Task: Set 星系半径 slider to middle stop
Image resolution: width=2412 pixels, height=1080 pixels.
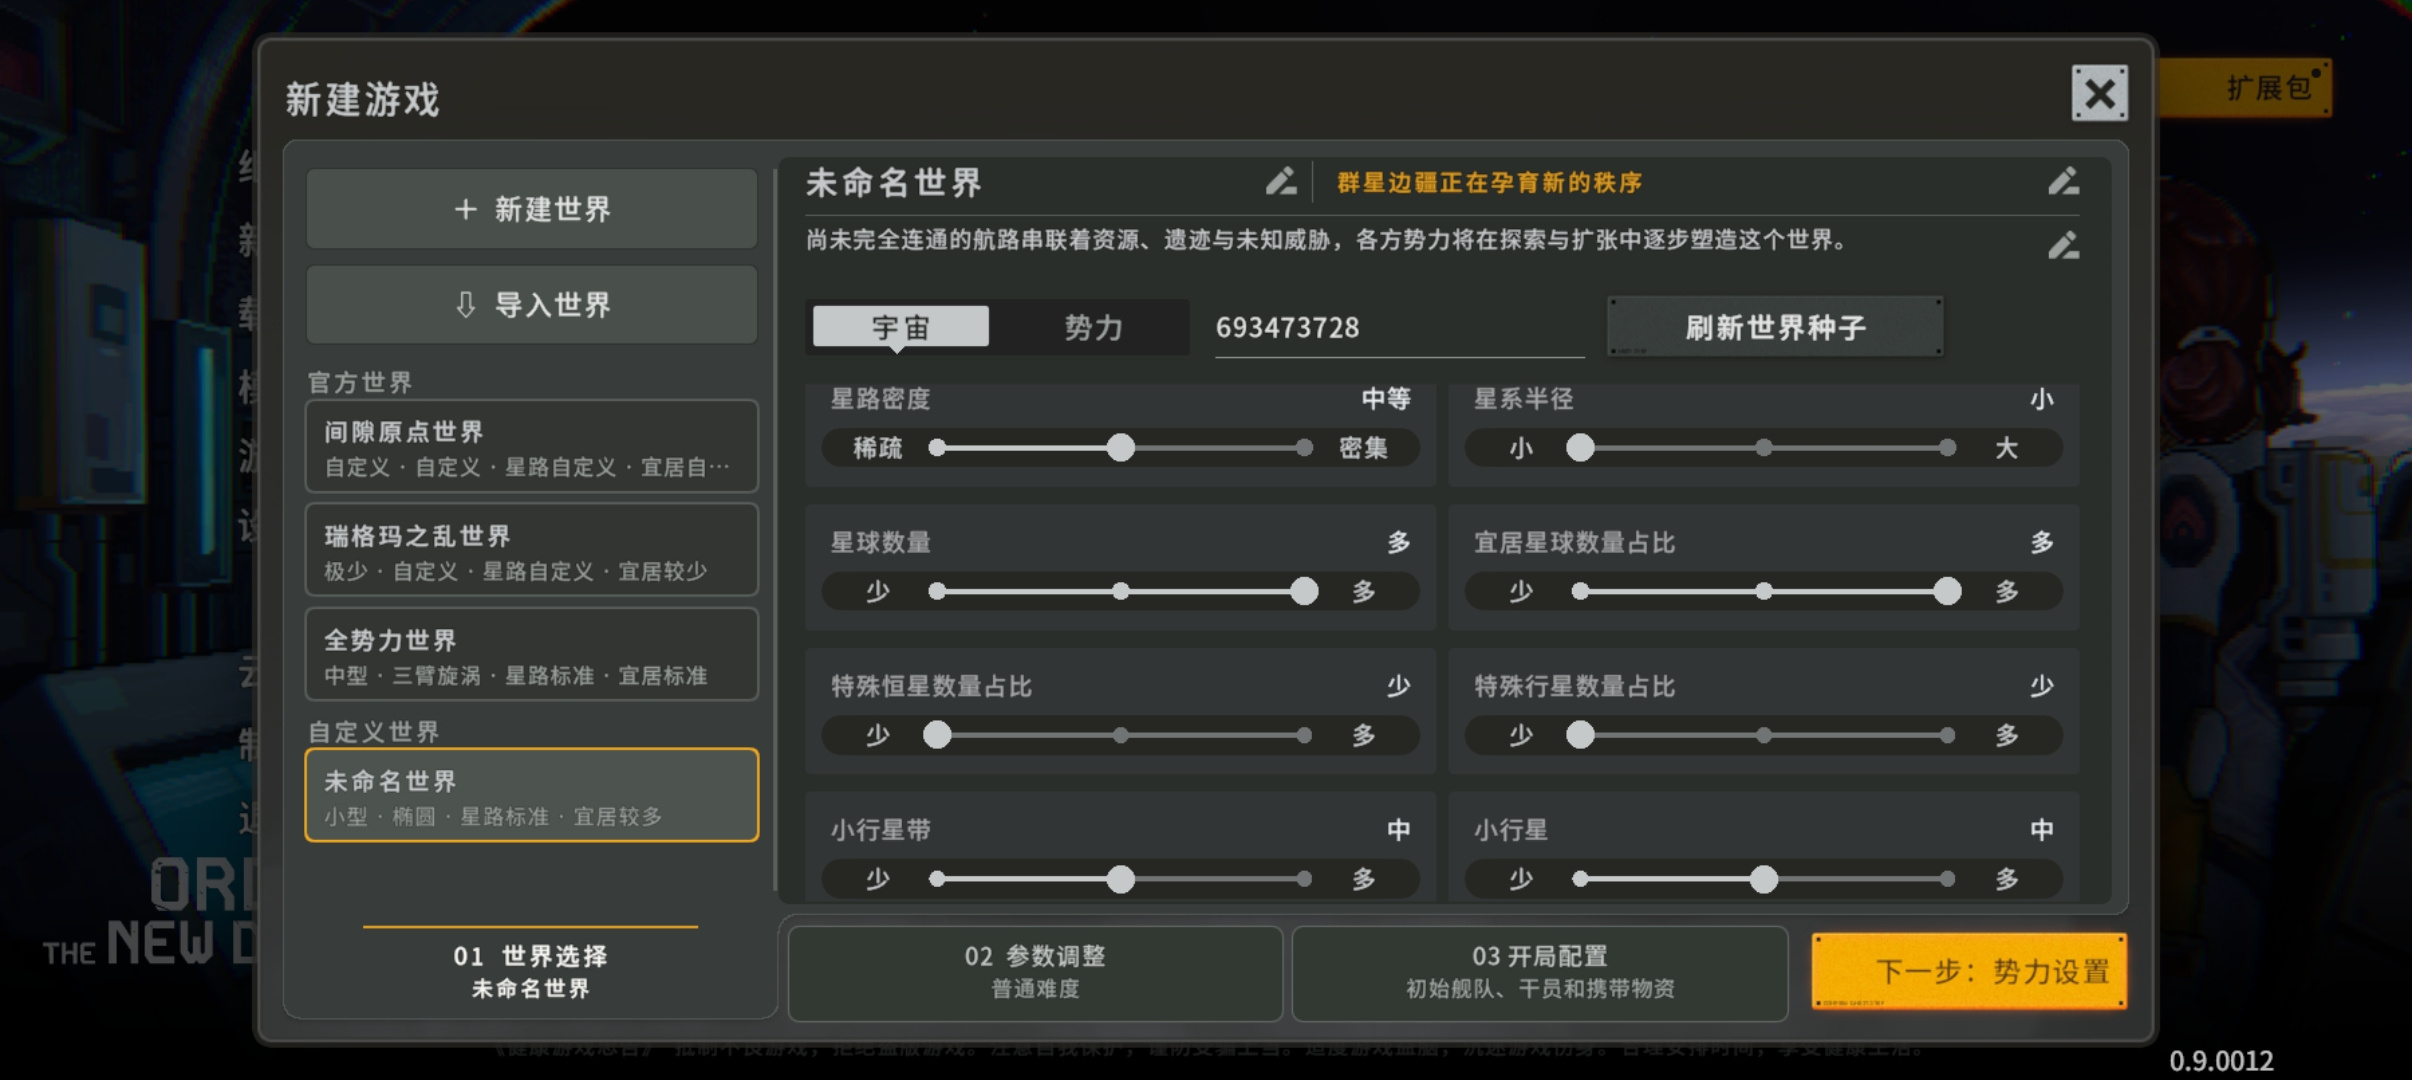Action: [x=1764, y=447]
